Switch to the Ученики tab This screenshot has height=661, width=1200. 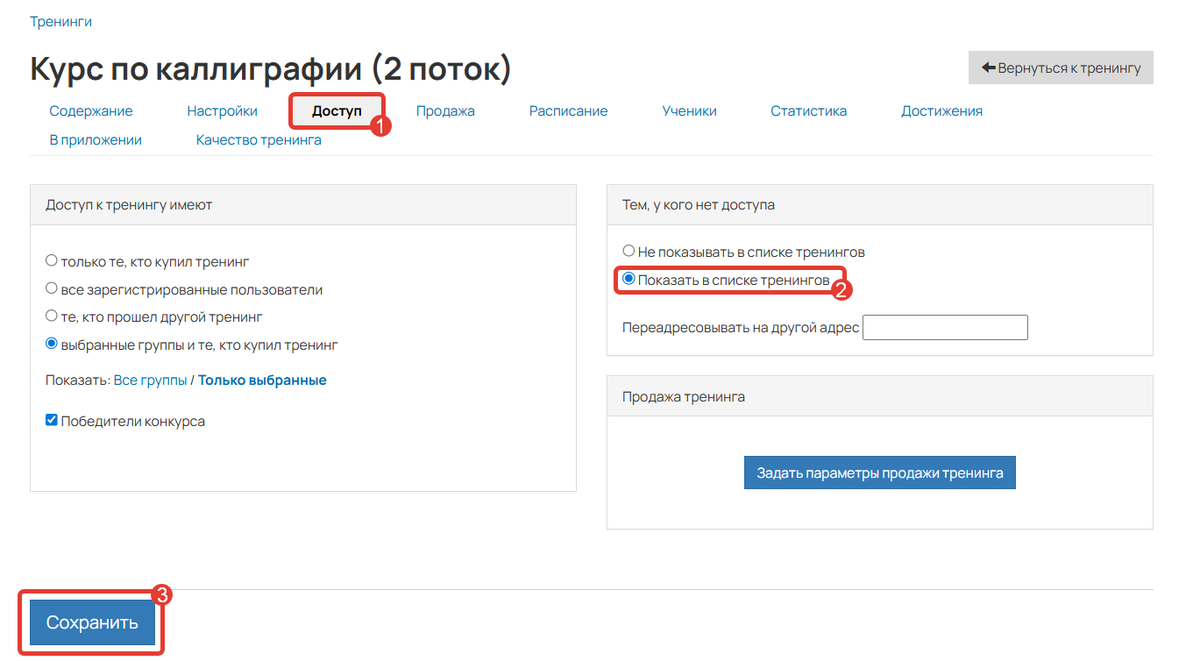[689, 110]
